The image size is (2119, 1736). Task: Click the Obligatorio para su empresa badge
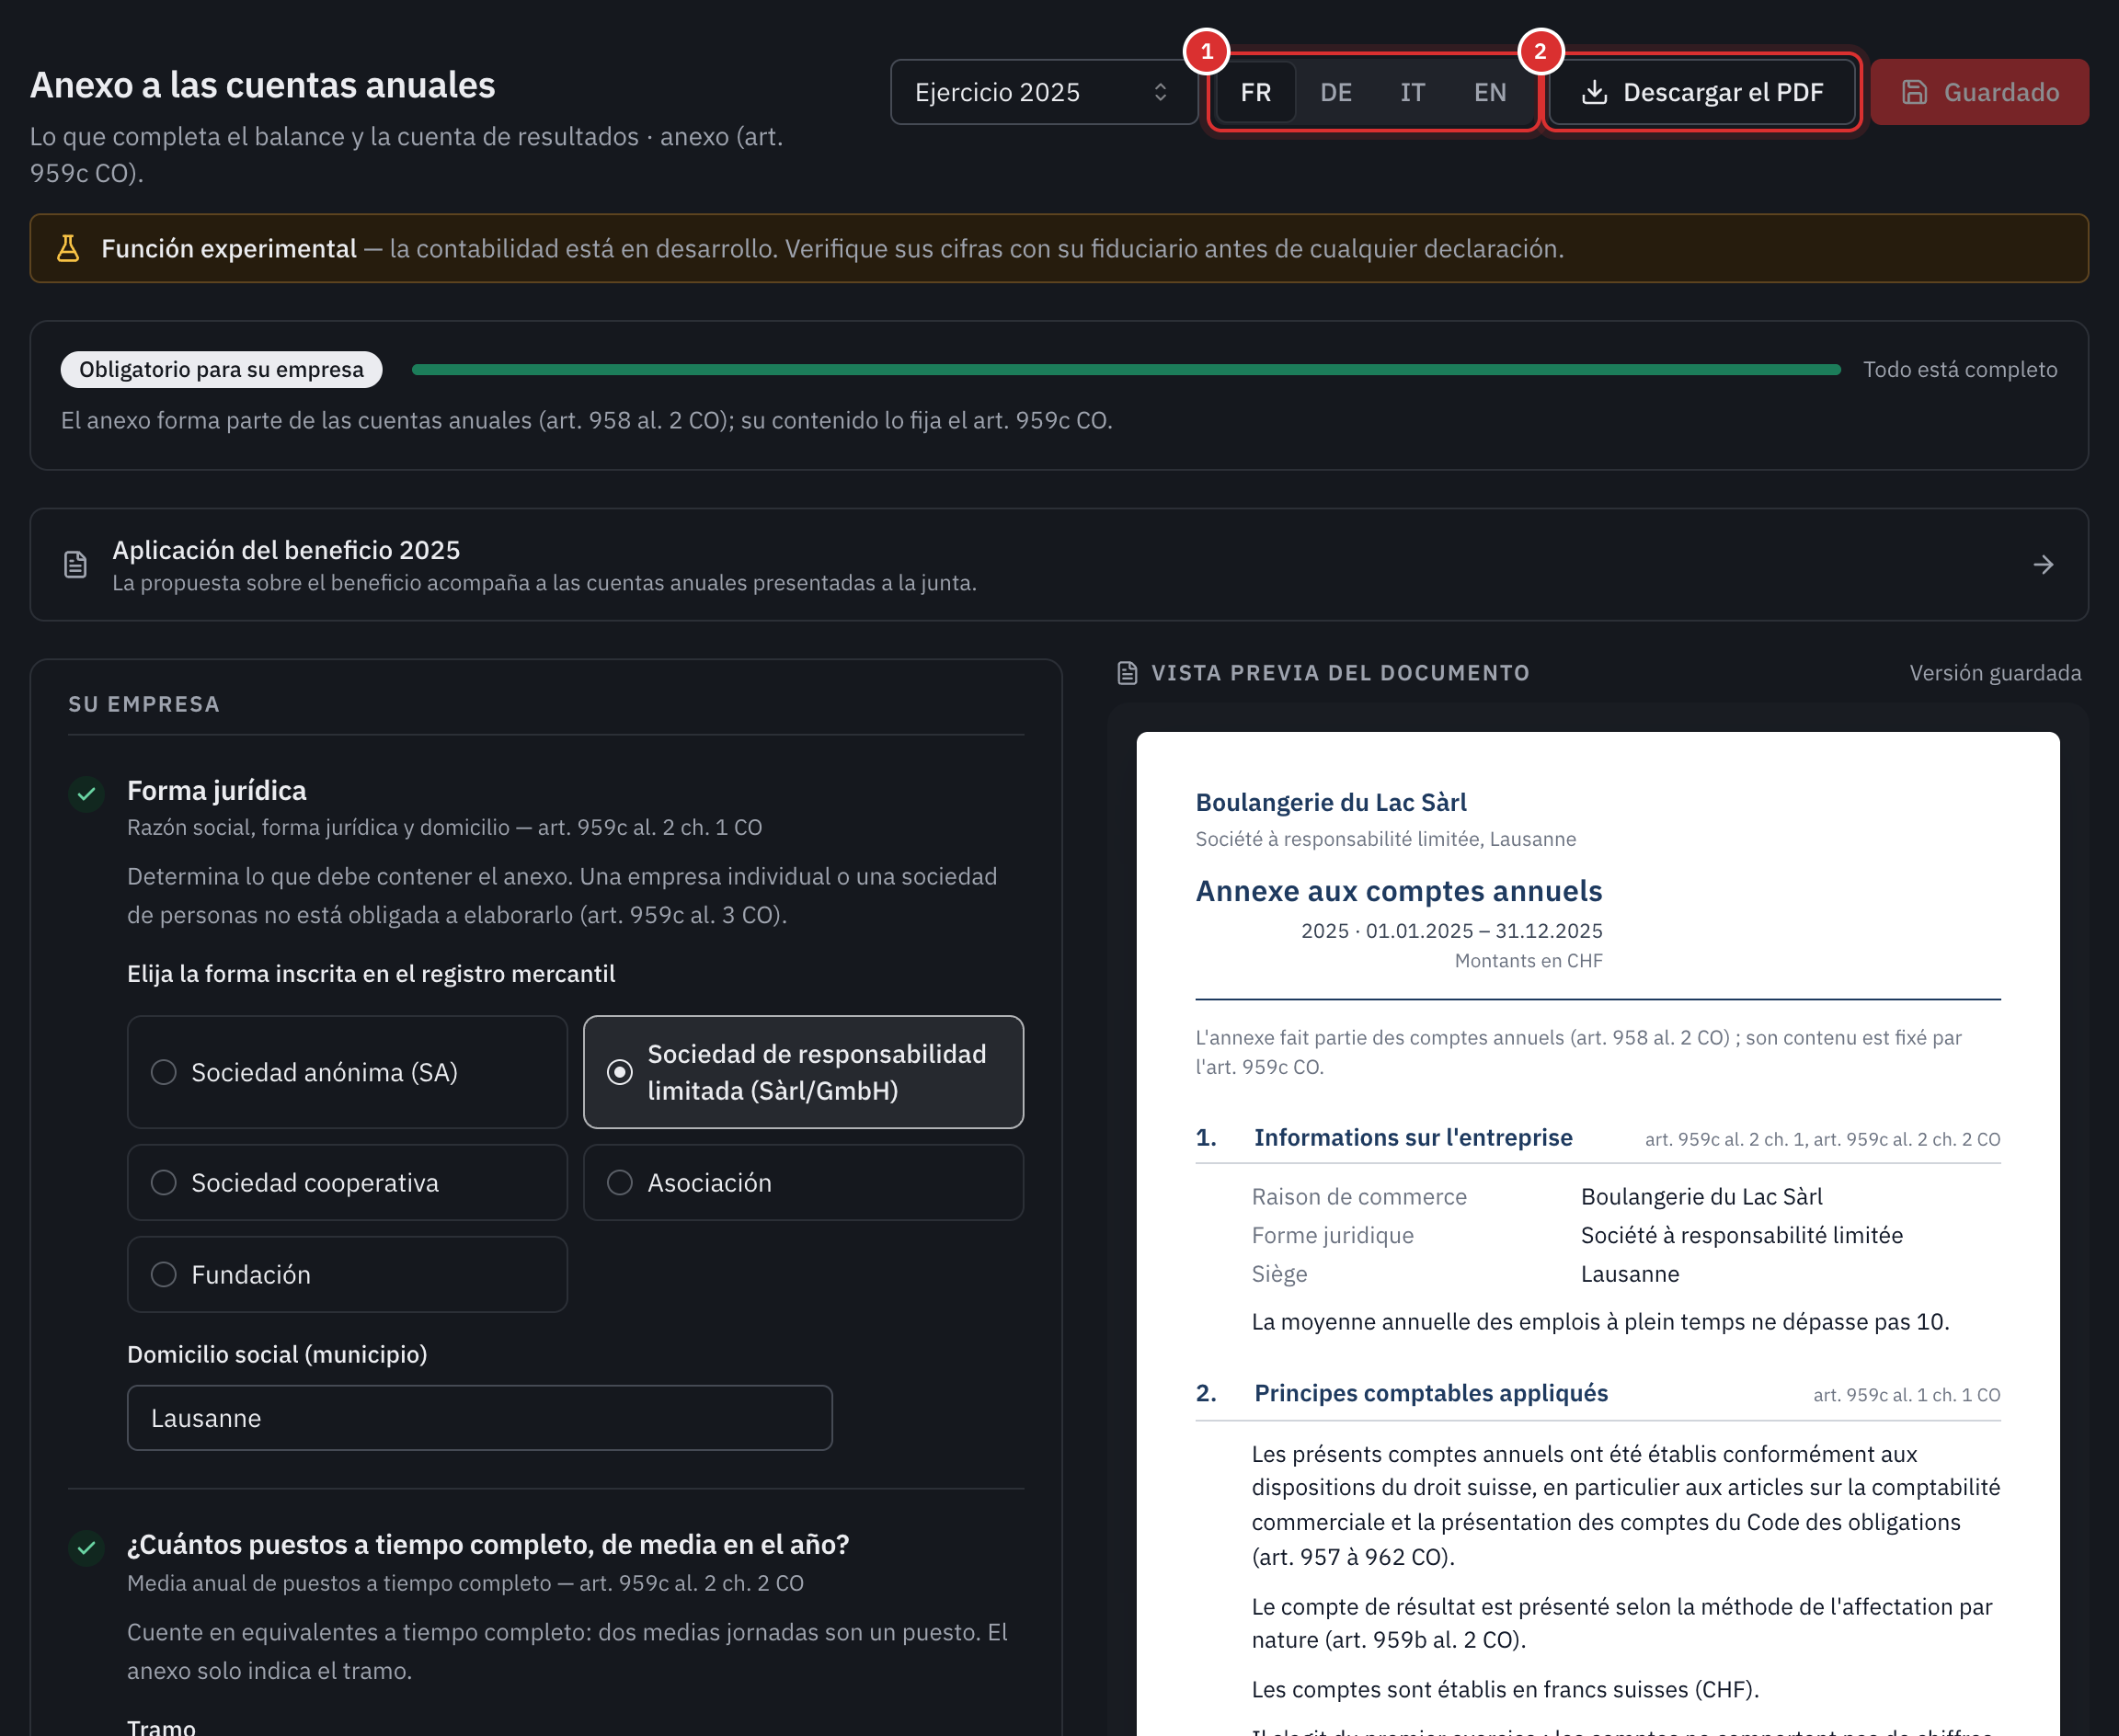pos(221,369)
